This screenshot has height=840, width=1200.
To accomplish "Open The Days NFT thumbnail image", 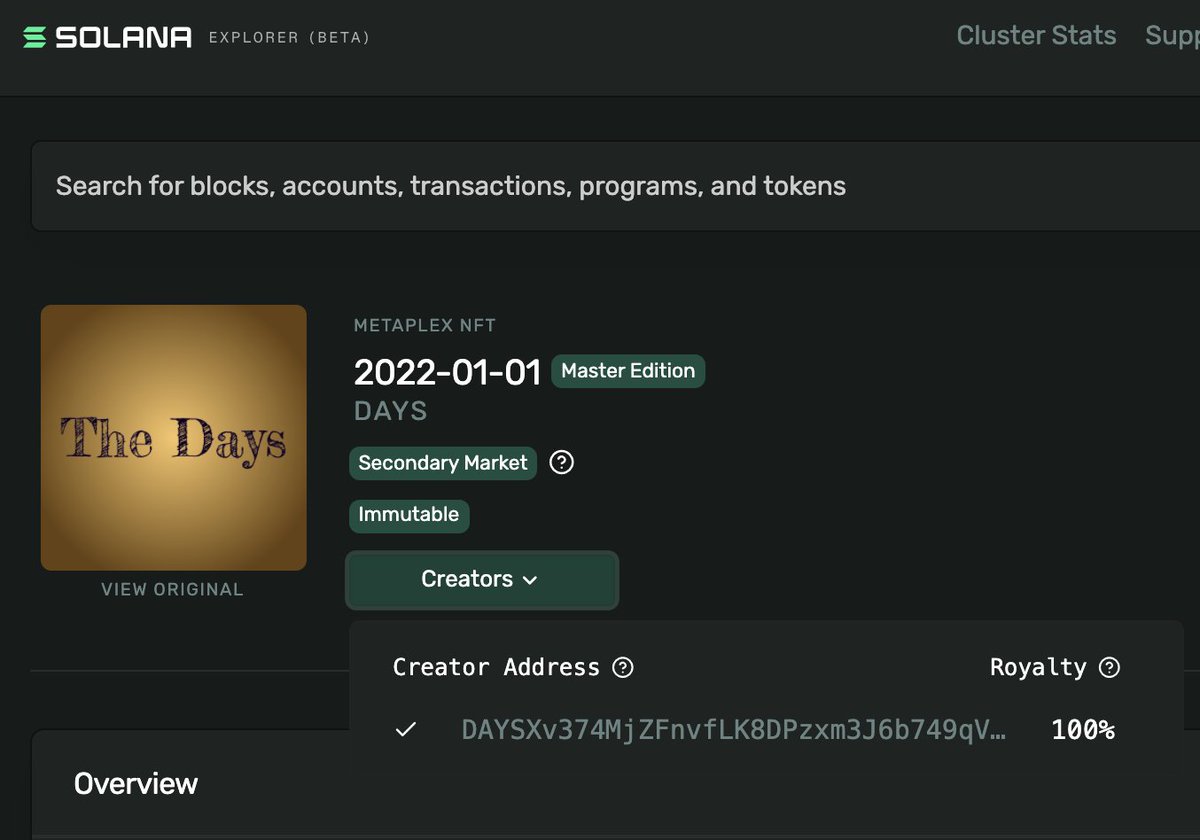I will coord(174,438).
